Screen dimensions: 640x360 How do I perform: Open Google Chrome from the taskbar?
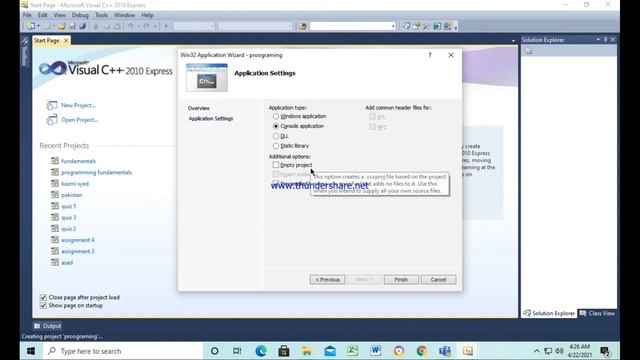(x=422, y=351)
